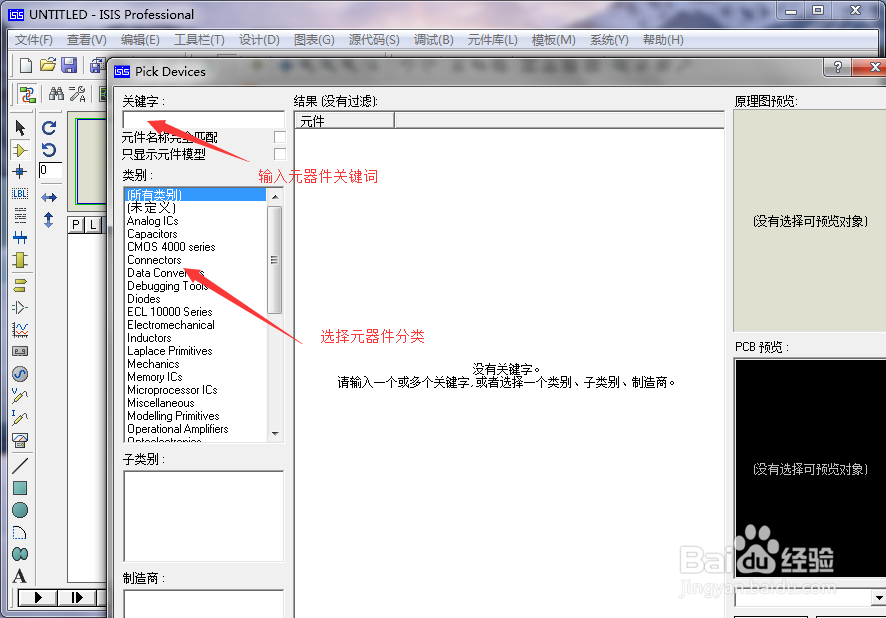Select the Component mode tool

pyautogui.click(x=20, y=150)
